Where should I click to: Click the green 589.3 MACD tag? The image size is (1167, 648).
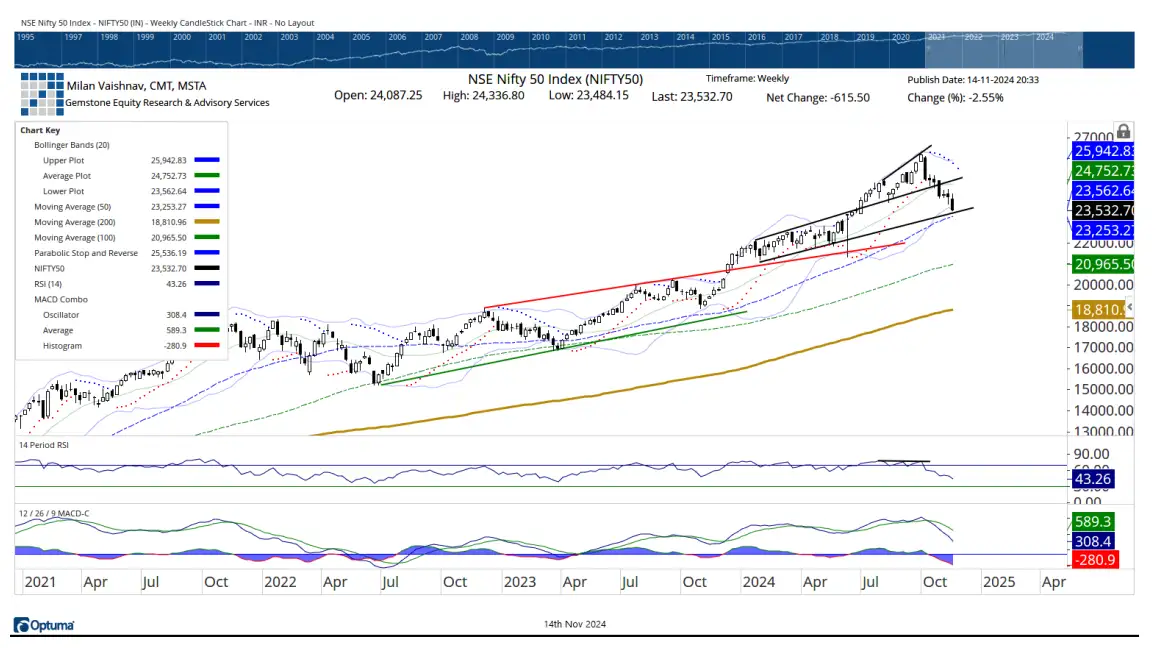click(x=1093, y=522)
